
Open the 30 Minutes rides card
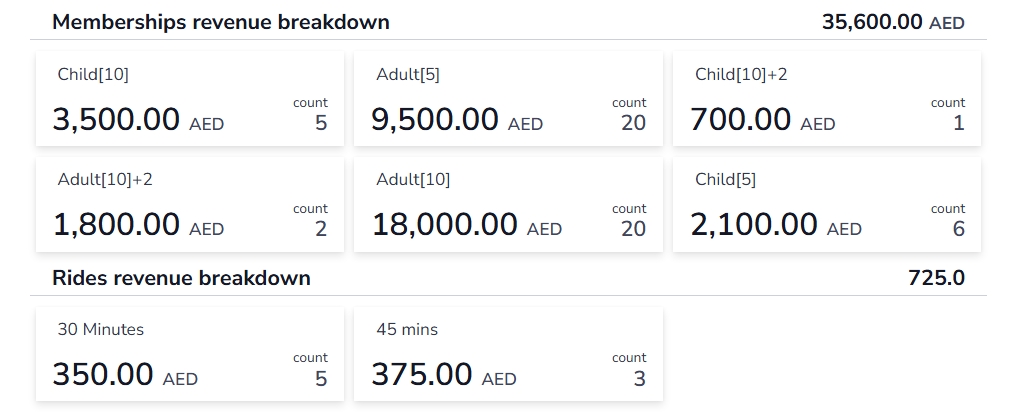point(190,354)
